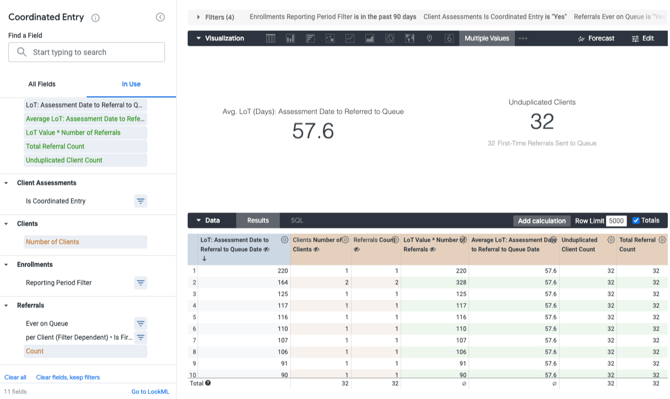Toggle visibility eye on Clients Number of Clients
670x399 pixels.
click(x=317, y=249)
